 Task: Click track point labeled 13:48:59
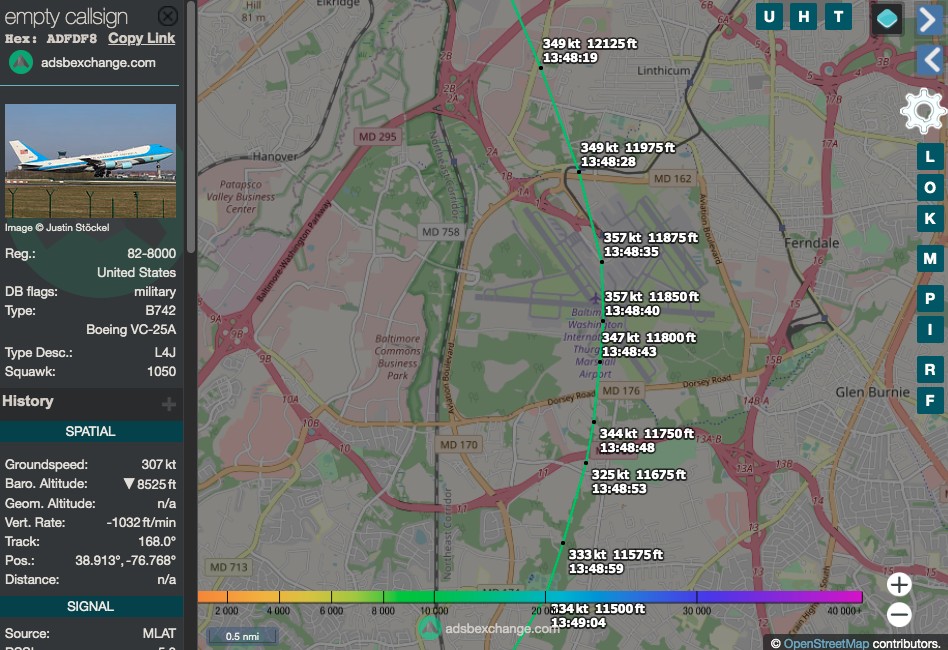[x=562, y=543]
